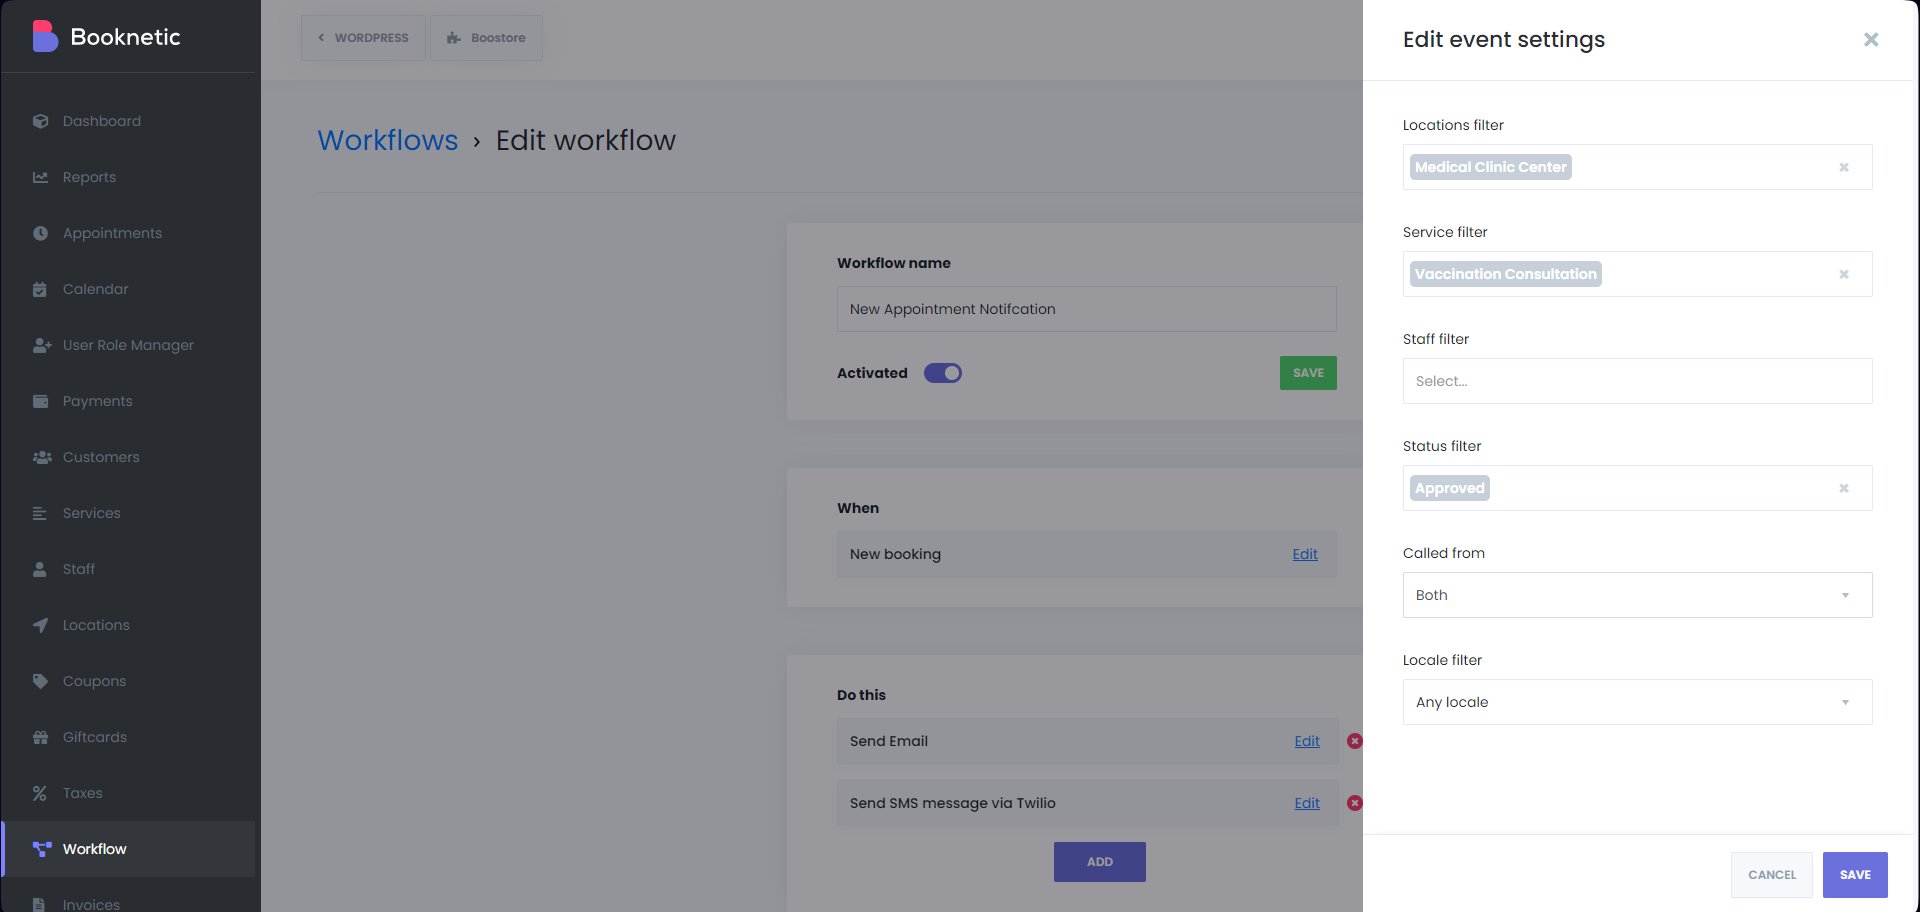Go to Services menu item
Image resolution: width=1920 pixels, height=912 pixels.
click(x=128, y=513)
